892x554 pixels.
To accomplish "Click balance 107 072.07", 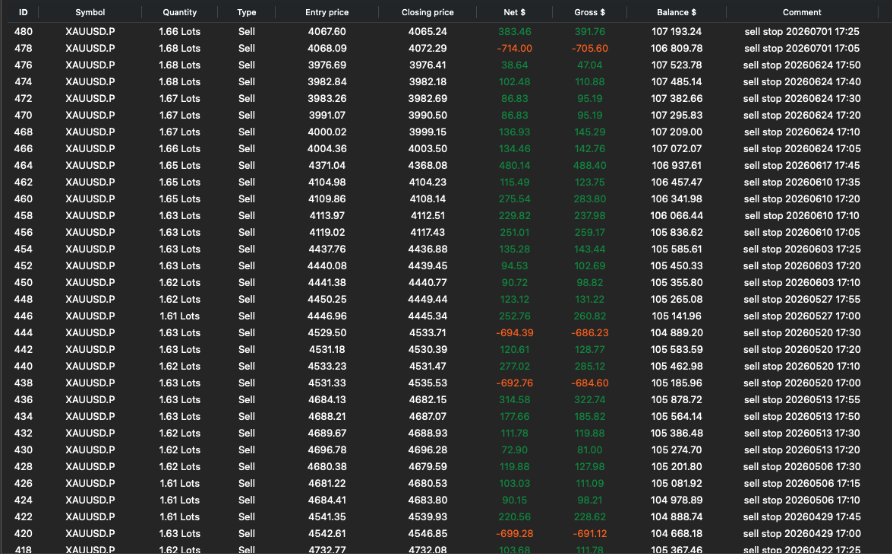I will coord(676,149).
